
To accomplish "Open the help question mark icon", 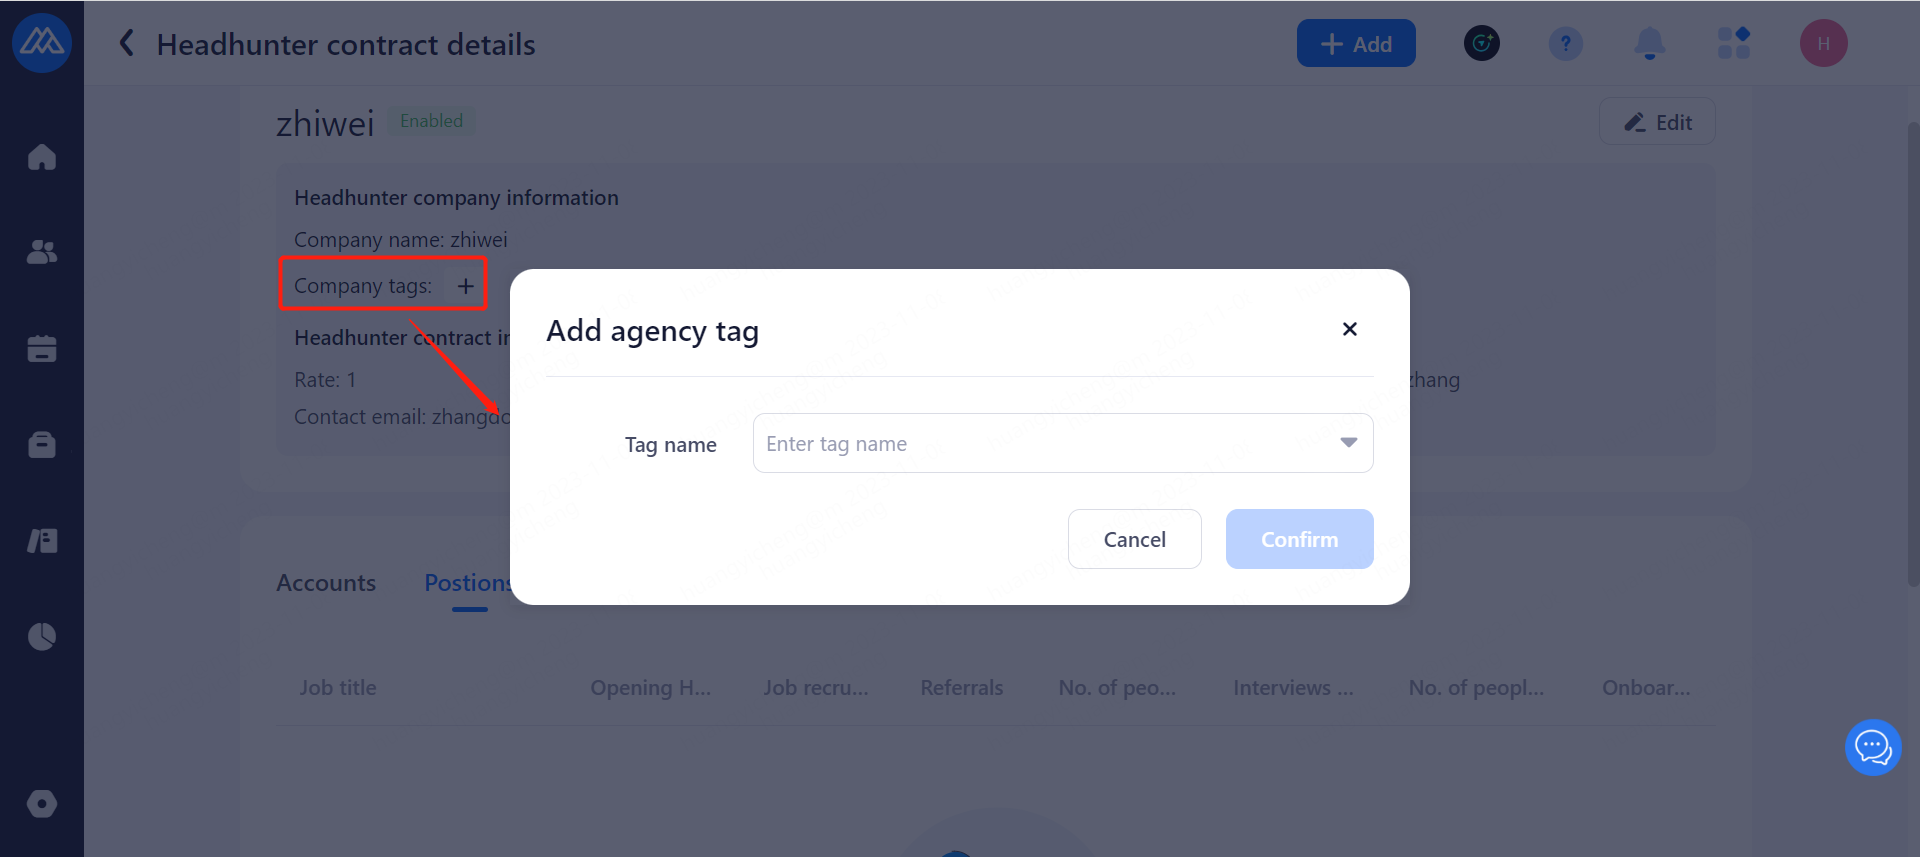I will click(1565, 43).
